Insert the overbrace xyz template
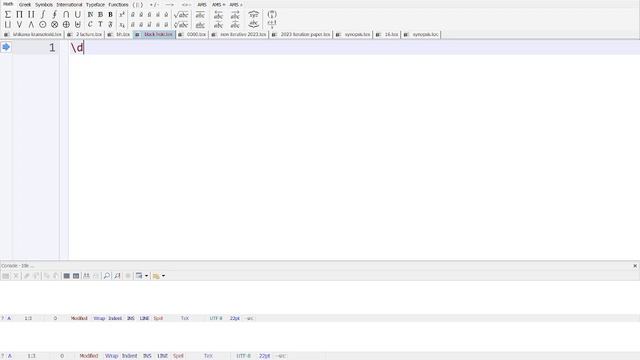This screenshot has width=640, height=360. 253,15
